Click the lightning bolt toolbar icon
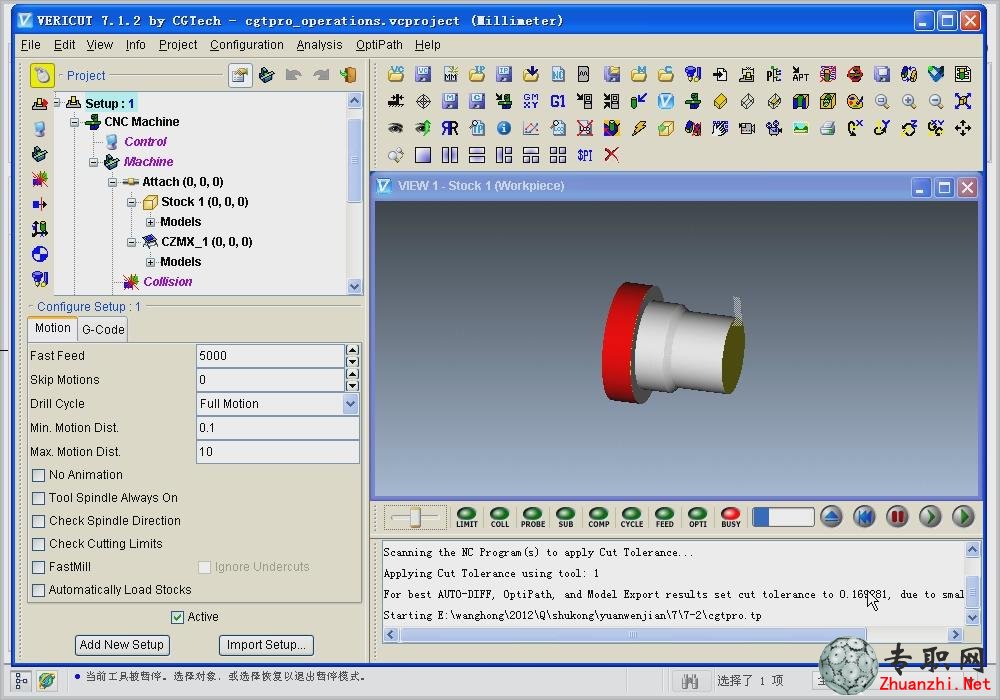 [x=639, y=128]
